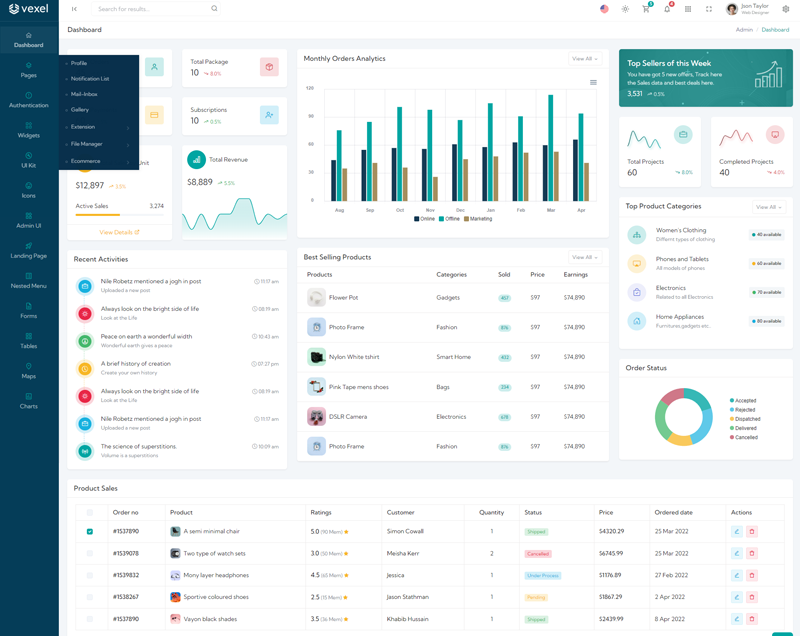
Task: Open the apps grid icon in header
Action: click(x=688, y=9)
